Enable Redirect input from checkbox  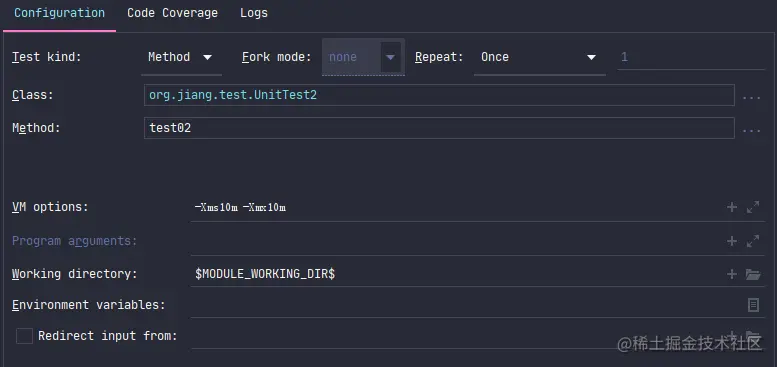point(24,336)
